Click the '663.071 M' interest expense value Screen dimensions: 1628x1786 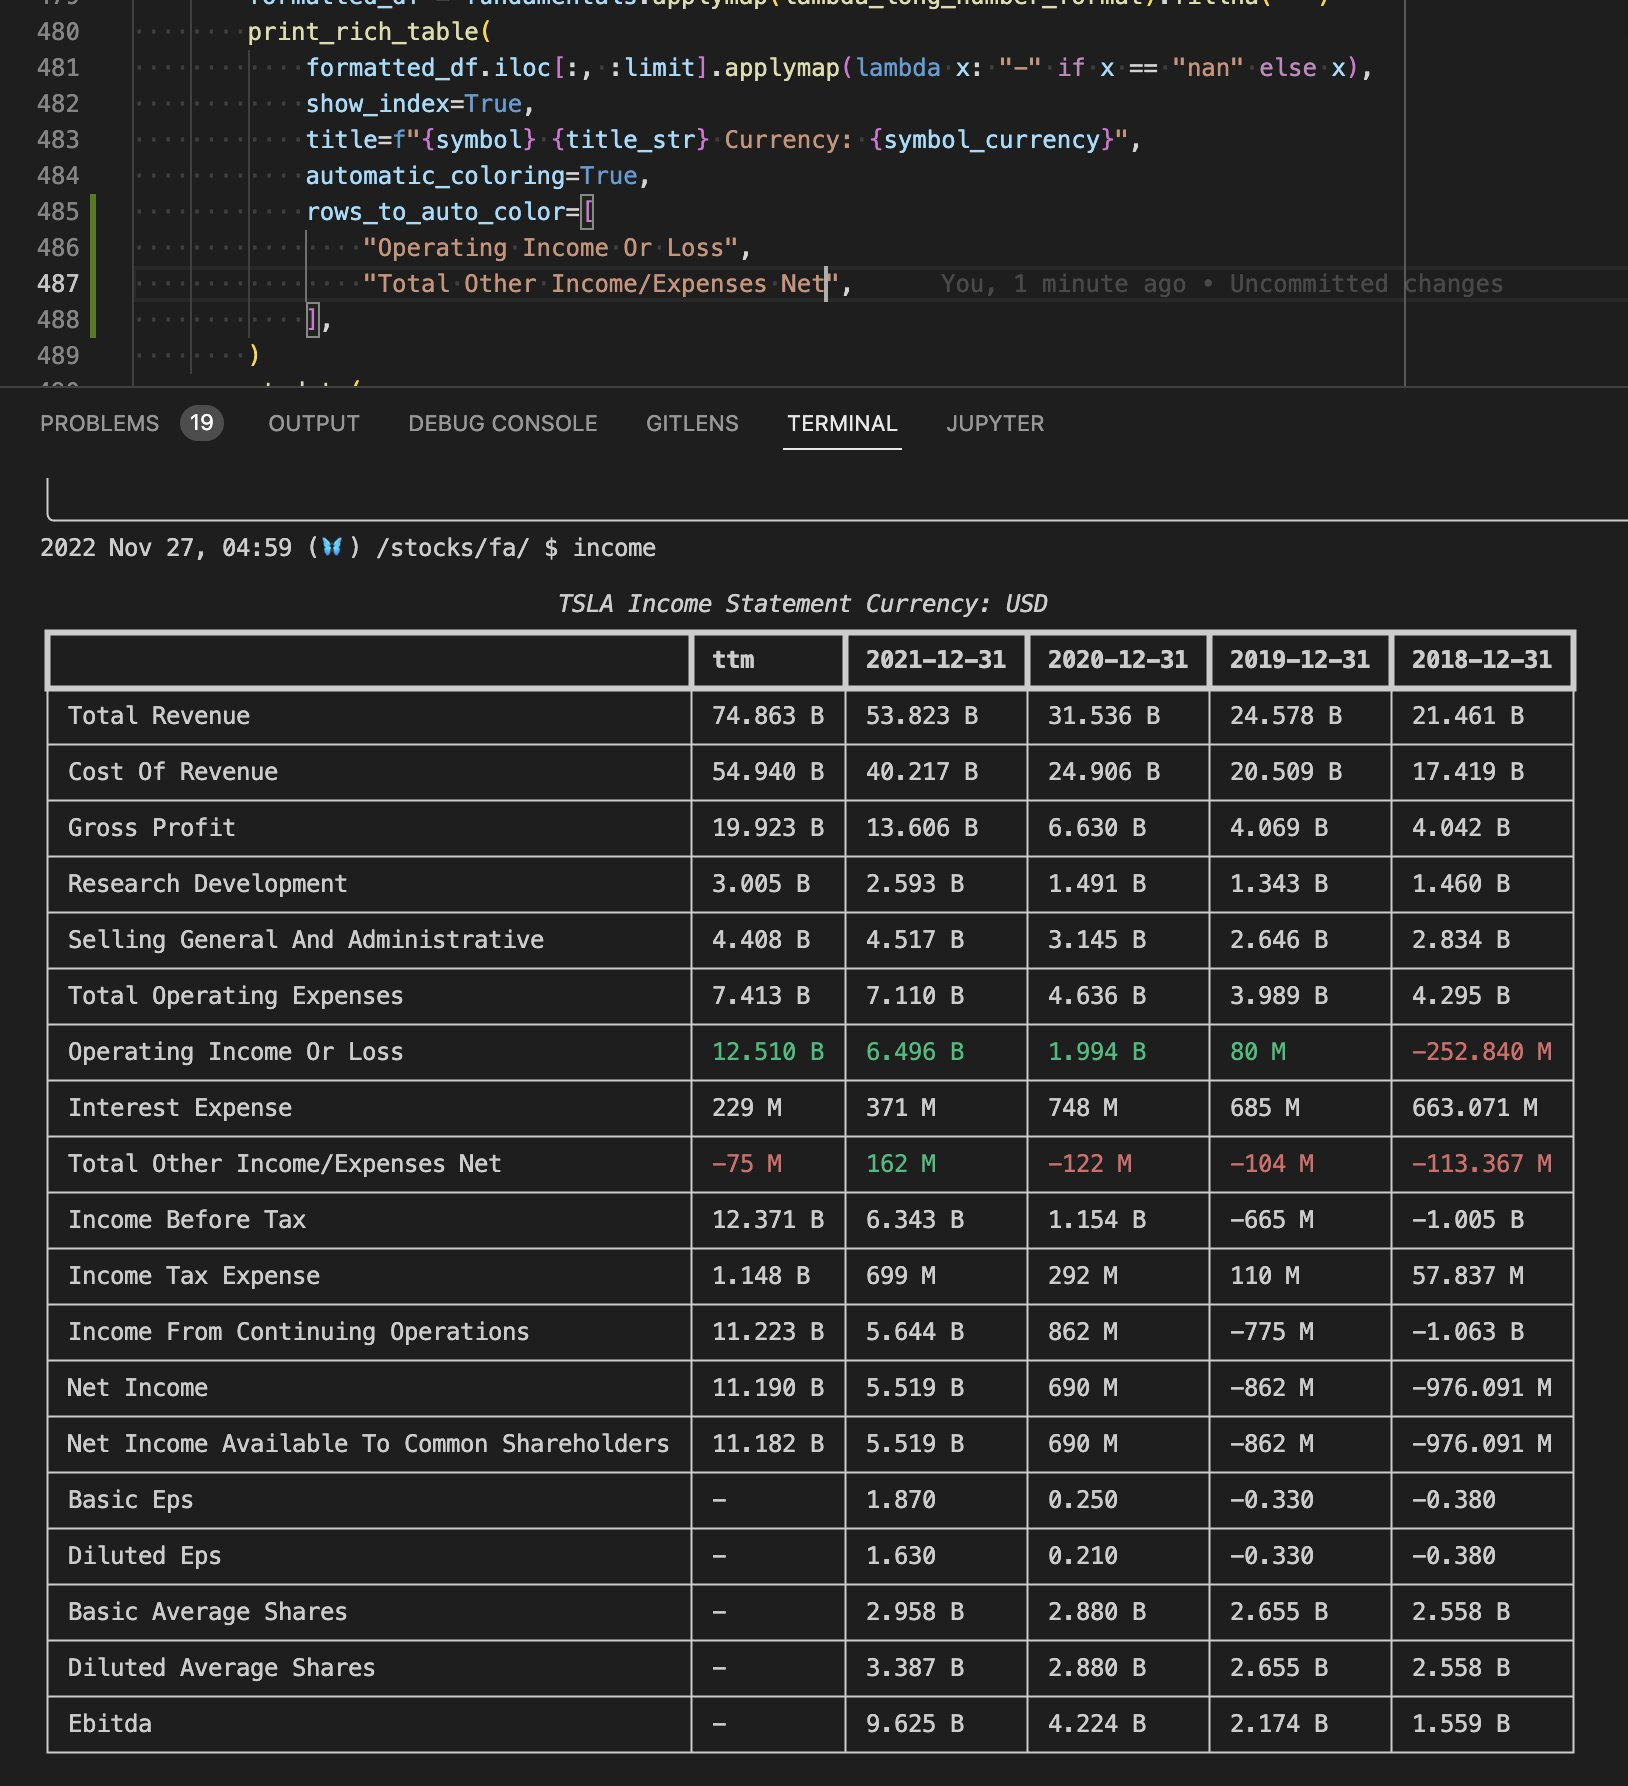(x=1475, y=1108)
